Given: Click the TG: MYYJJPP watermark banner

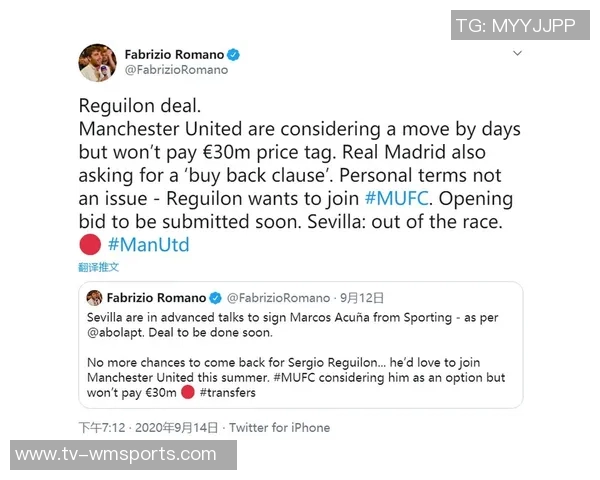Looking at the screenshot, I should point(520,25).
